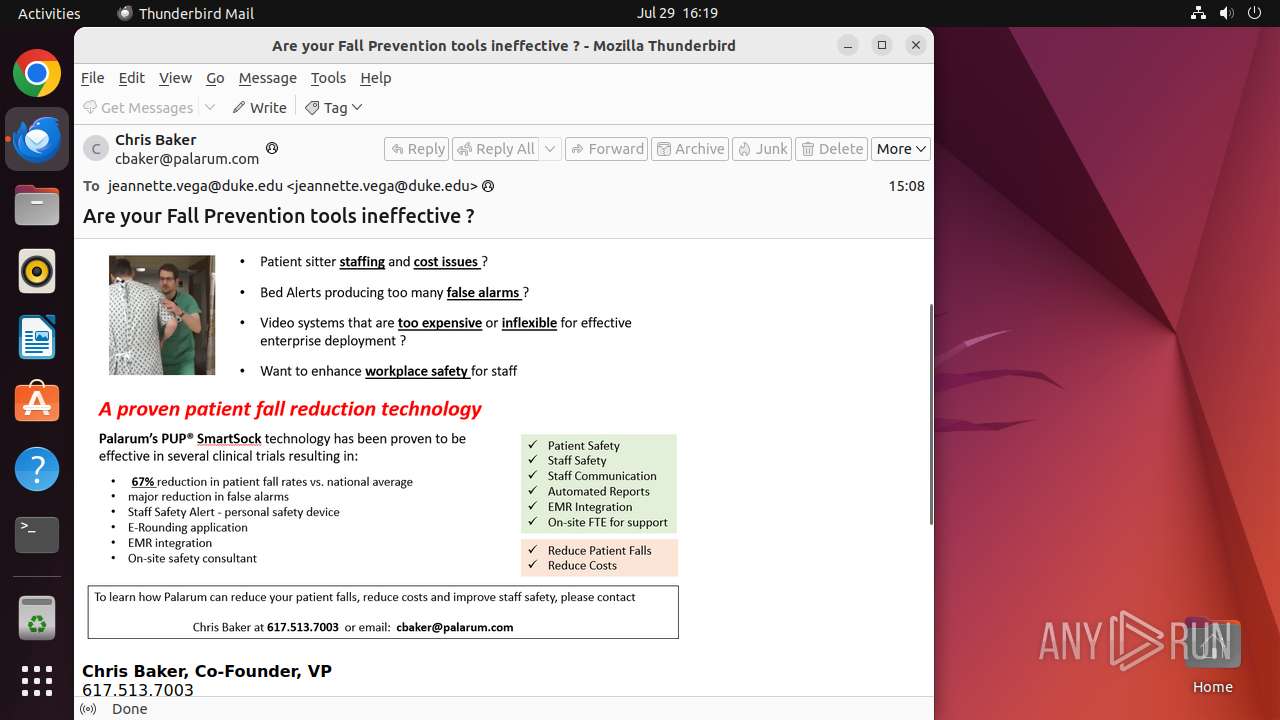Click the 'A proven patient fall reduction technology' heading
This screenshot has height=720, width=1280.
click(290, 409)
